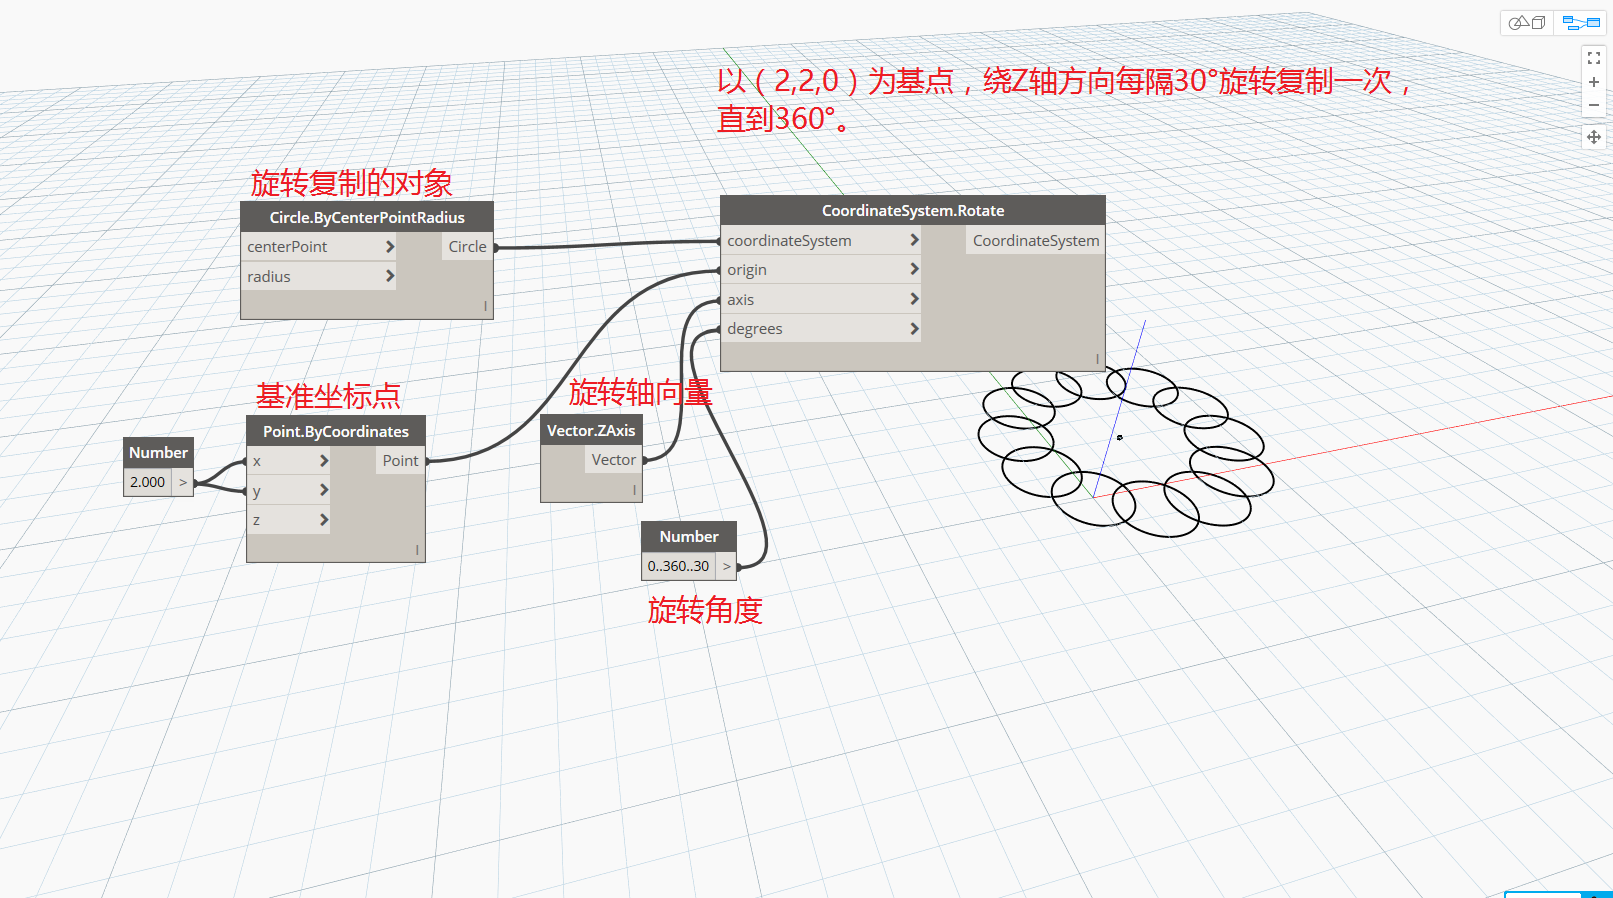
Task: Click the zoom to fit icon
Action: (1594, 58)
